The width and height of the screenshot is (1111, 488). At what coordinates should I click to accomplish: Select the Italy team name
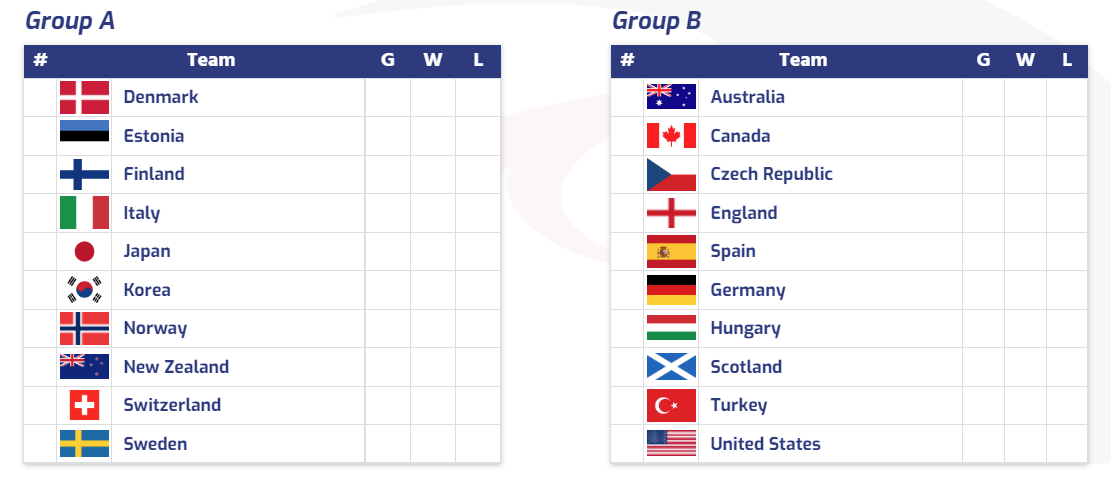[142, 212]
